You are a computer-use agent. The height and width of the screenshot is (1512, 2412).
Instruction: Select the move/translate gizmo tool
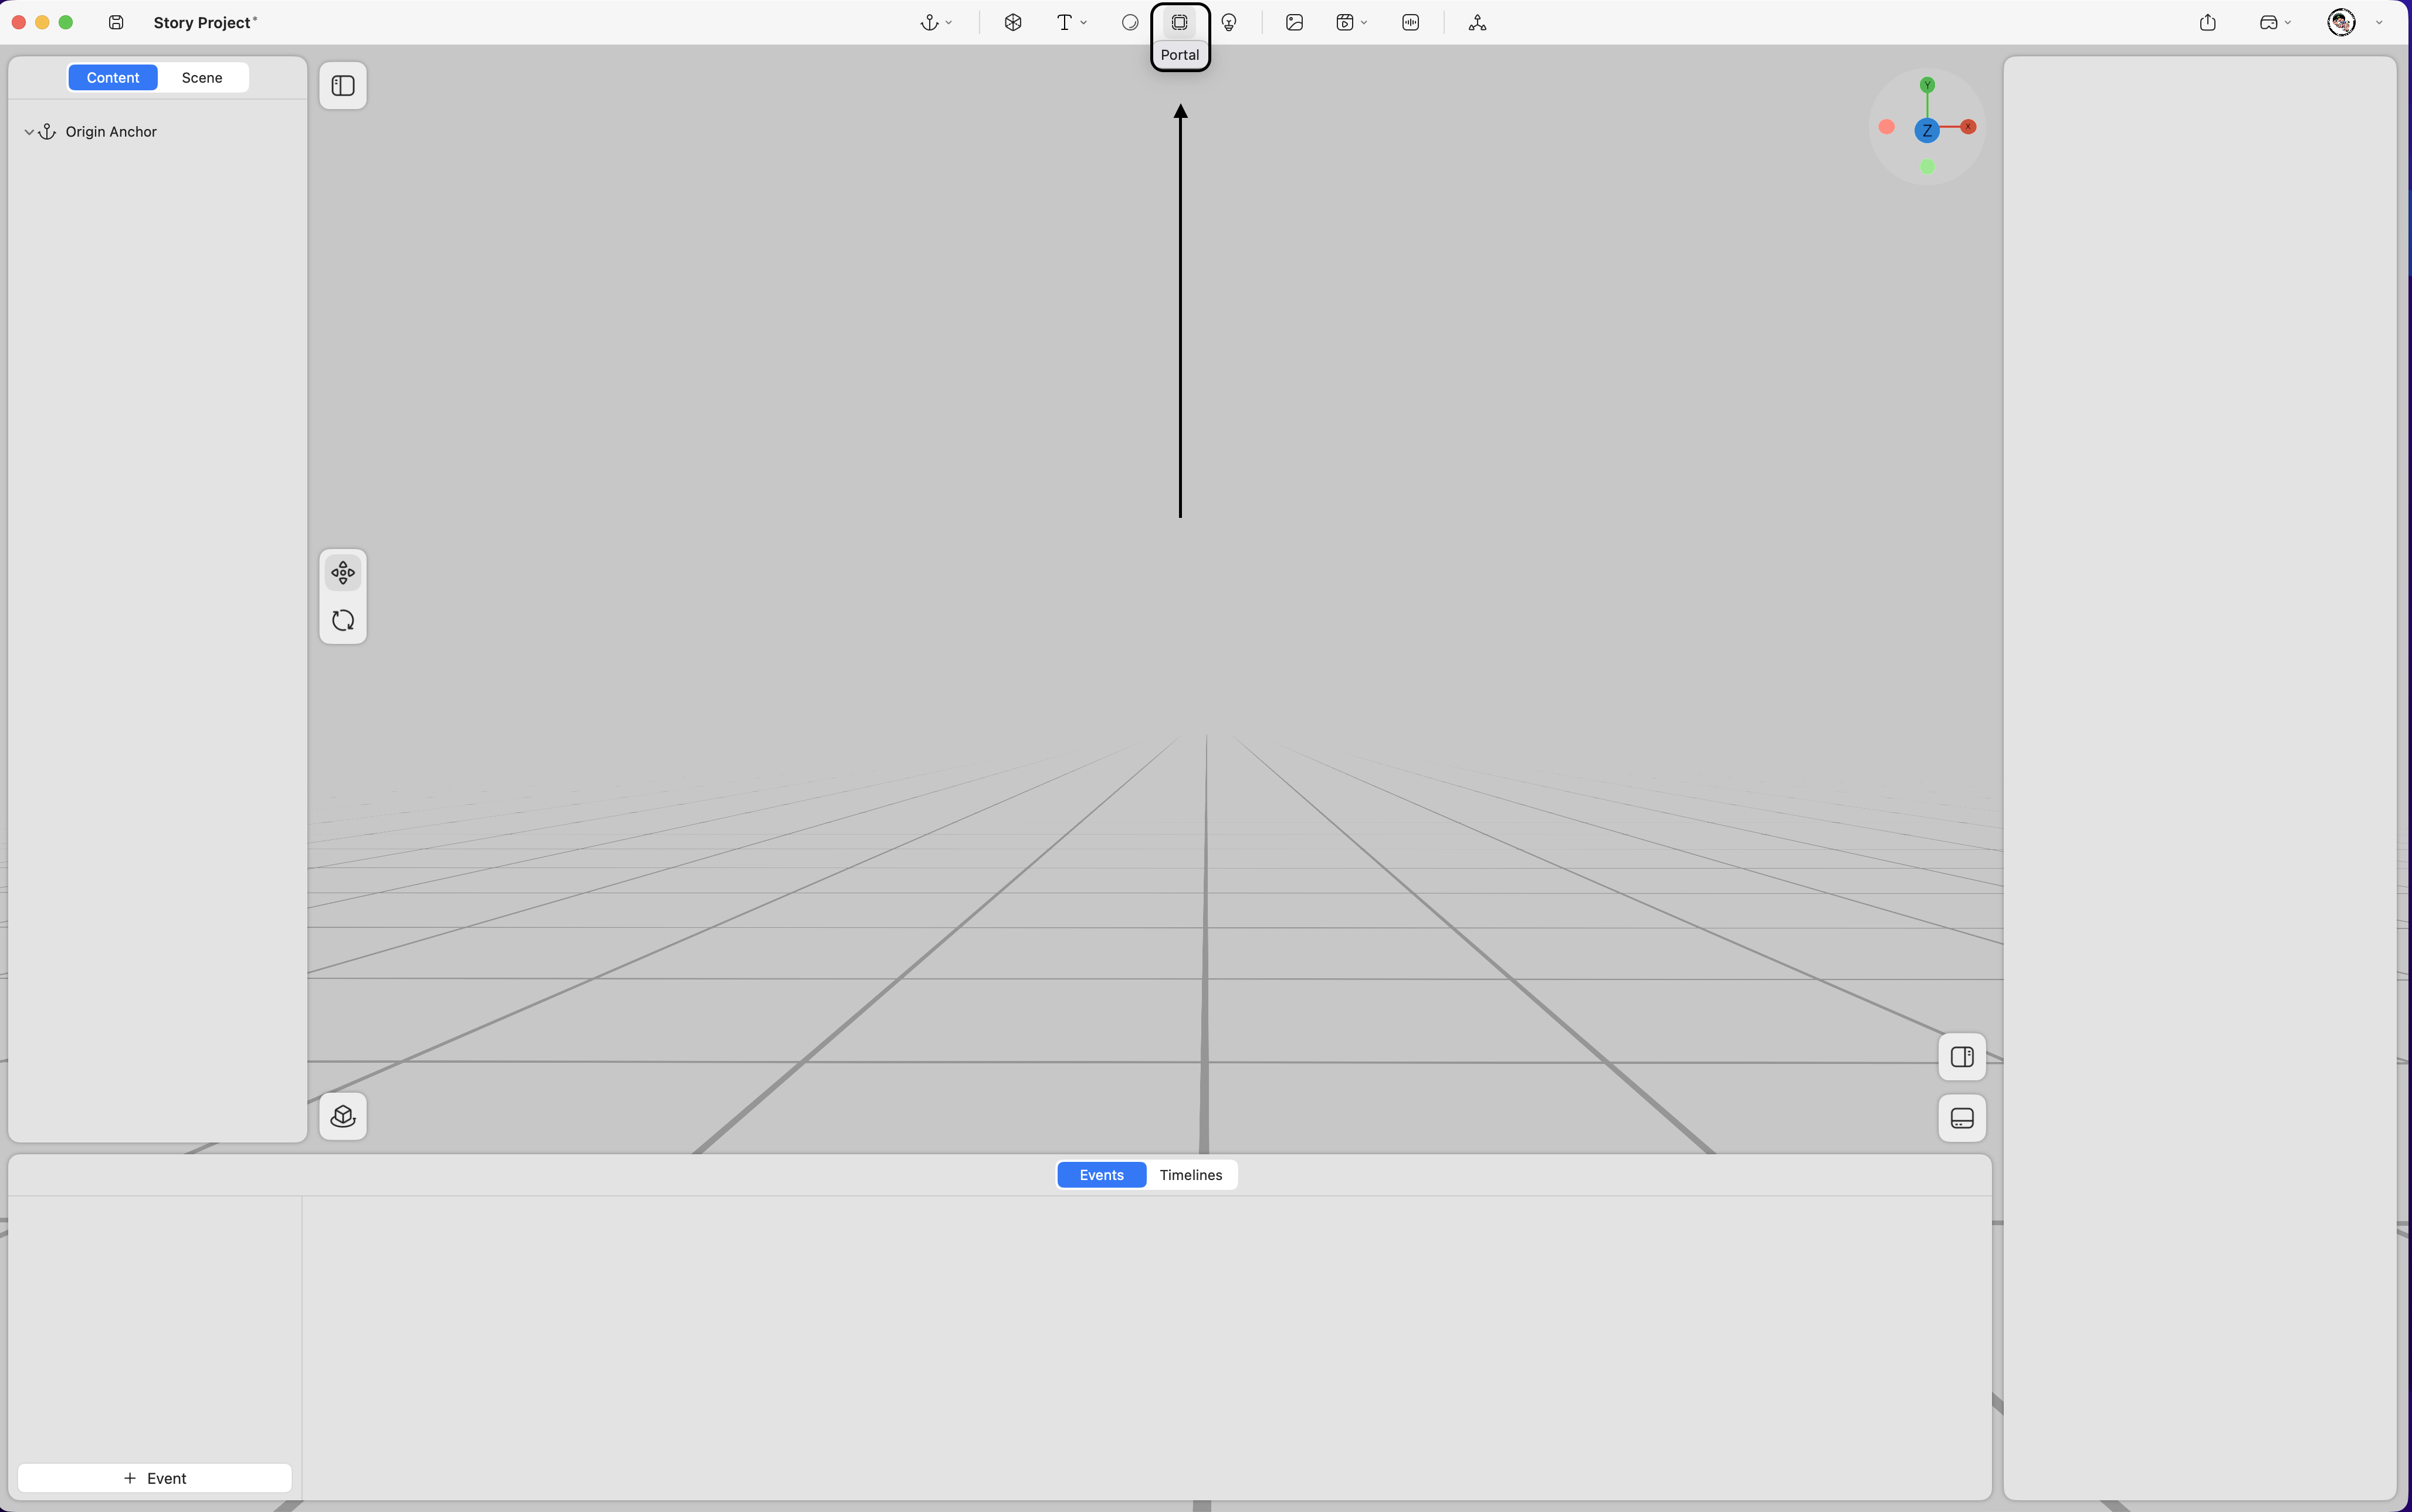click(343, 573)
